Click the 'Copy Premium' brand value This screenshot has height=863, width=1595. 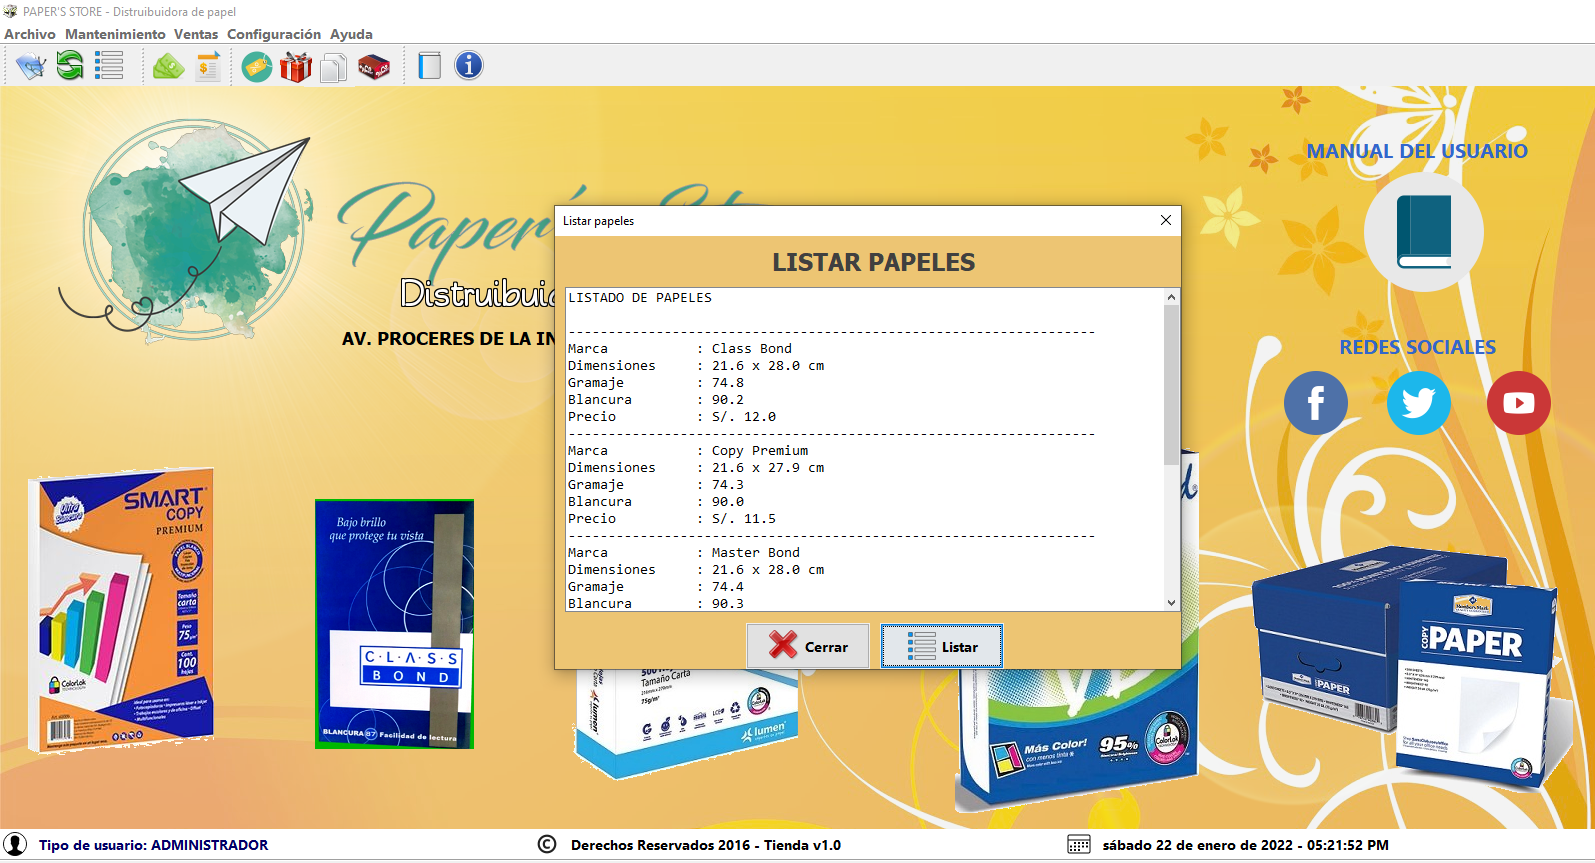click(x=760, y=451)
